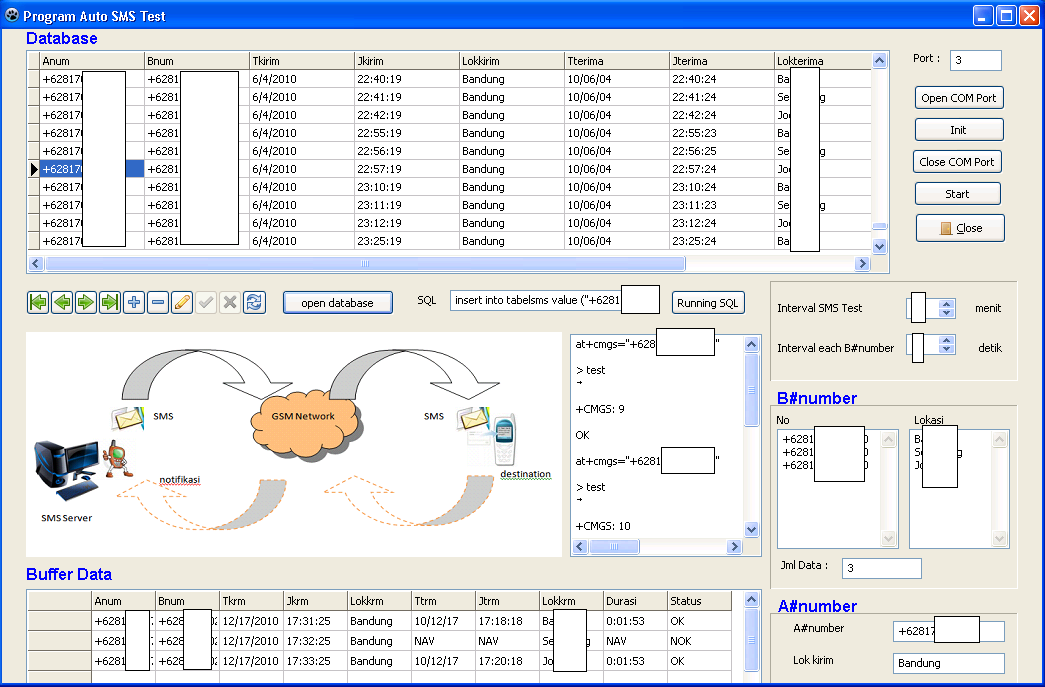Click the Running SQL button
Viewport: 1045px width, 687px height.
pos(708,303)
